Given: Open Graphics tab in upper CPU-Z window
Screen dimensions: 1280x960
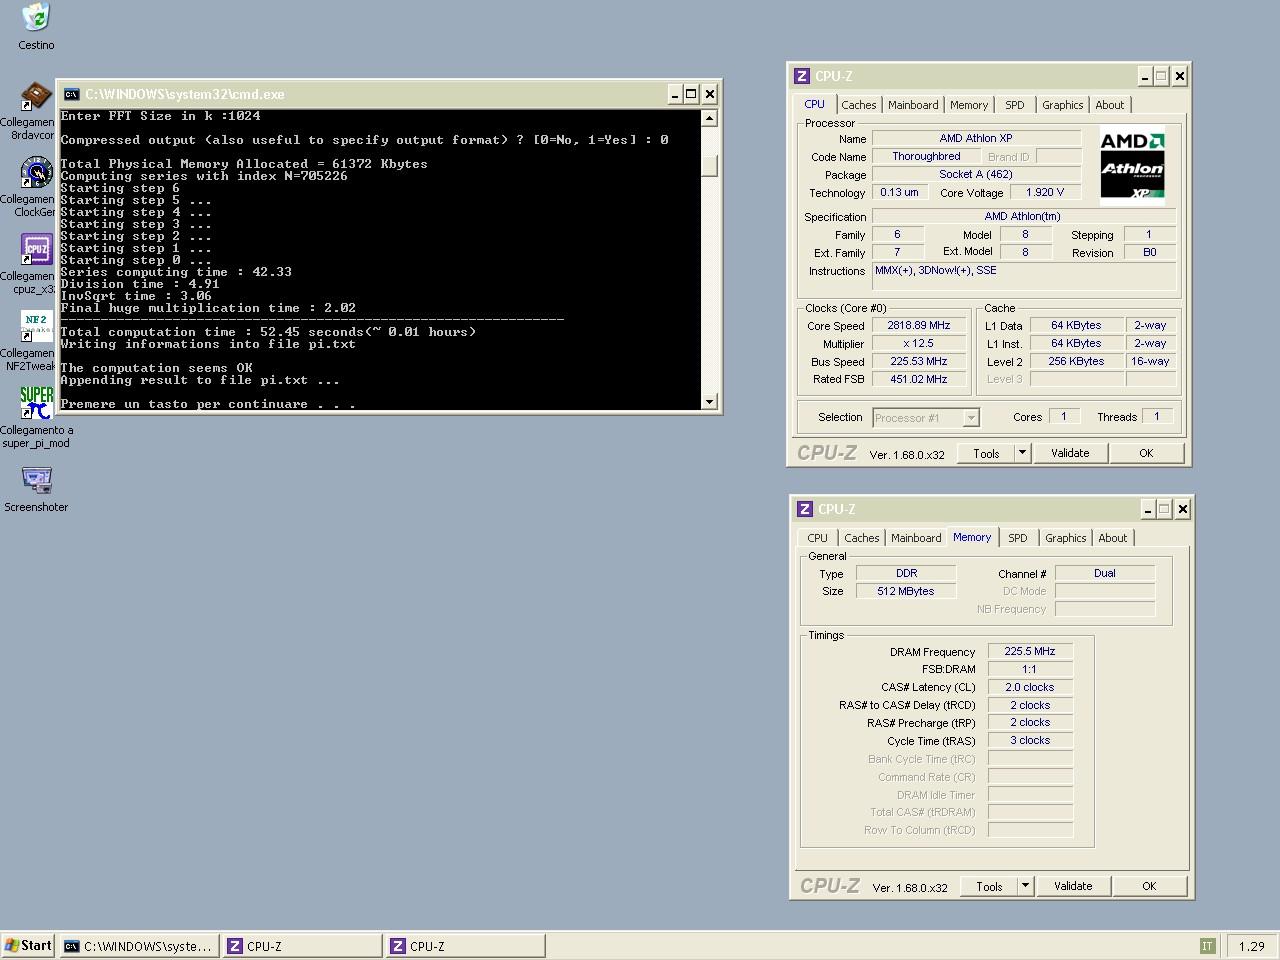Looking at the screenshot, I should (x=1062, y=105).
